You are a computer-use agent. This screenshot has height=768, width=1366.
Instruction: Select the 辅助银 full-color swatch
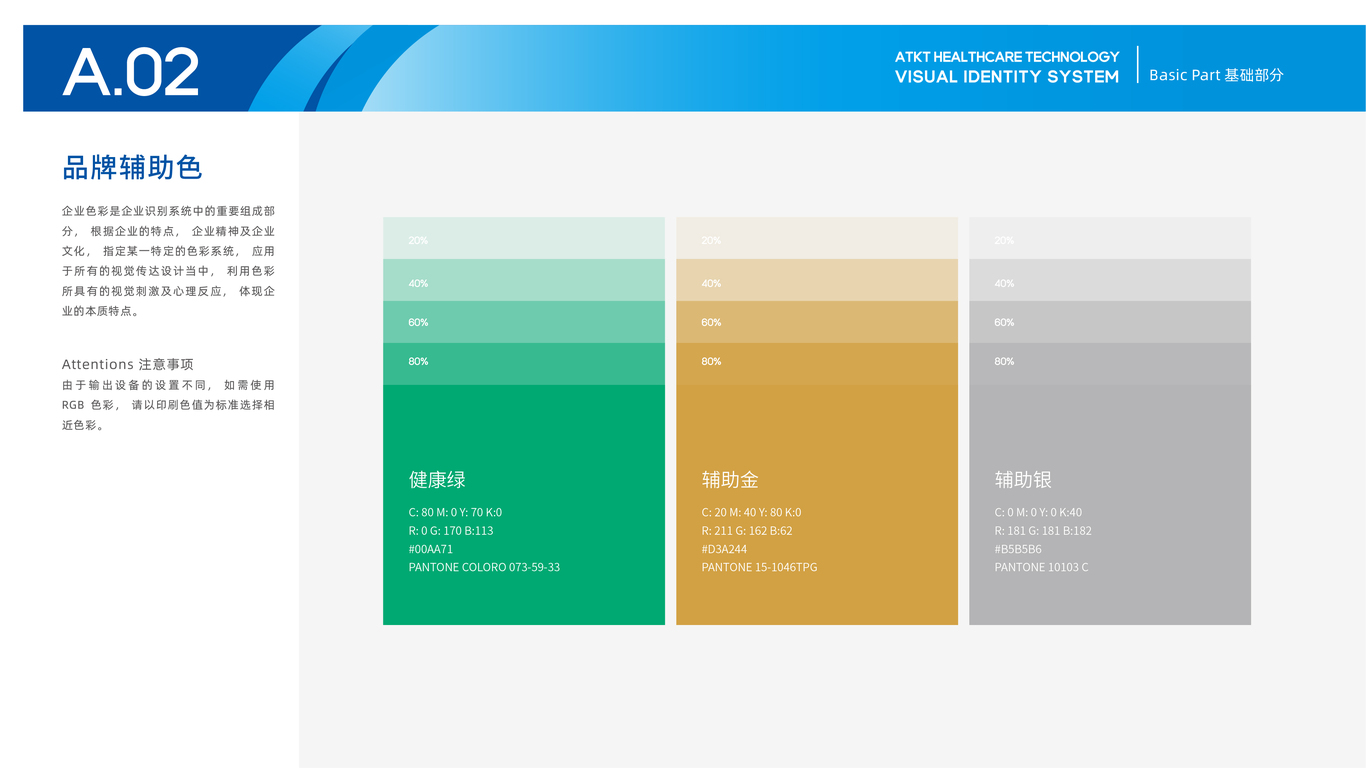[1110, 505]
